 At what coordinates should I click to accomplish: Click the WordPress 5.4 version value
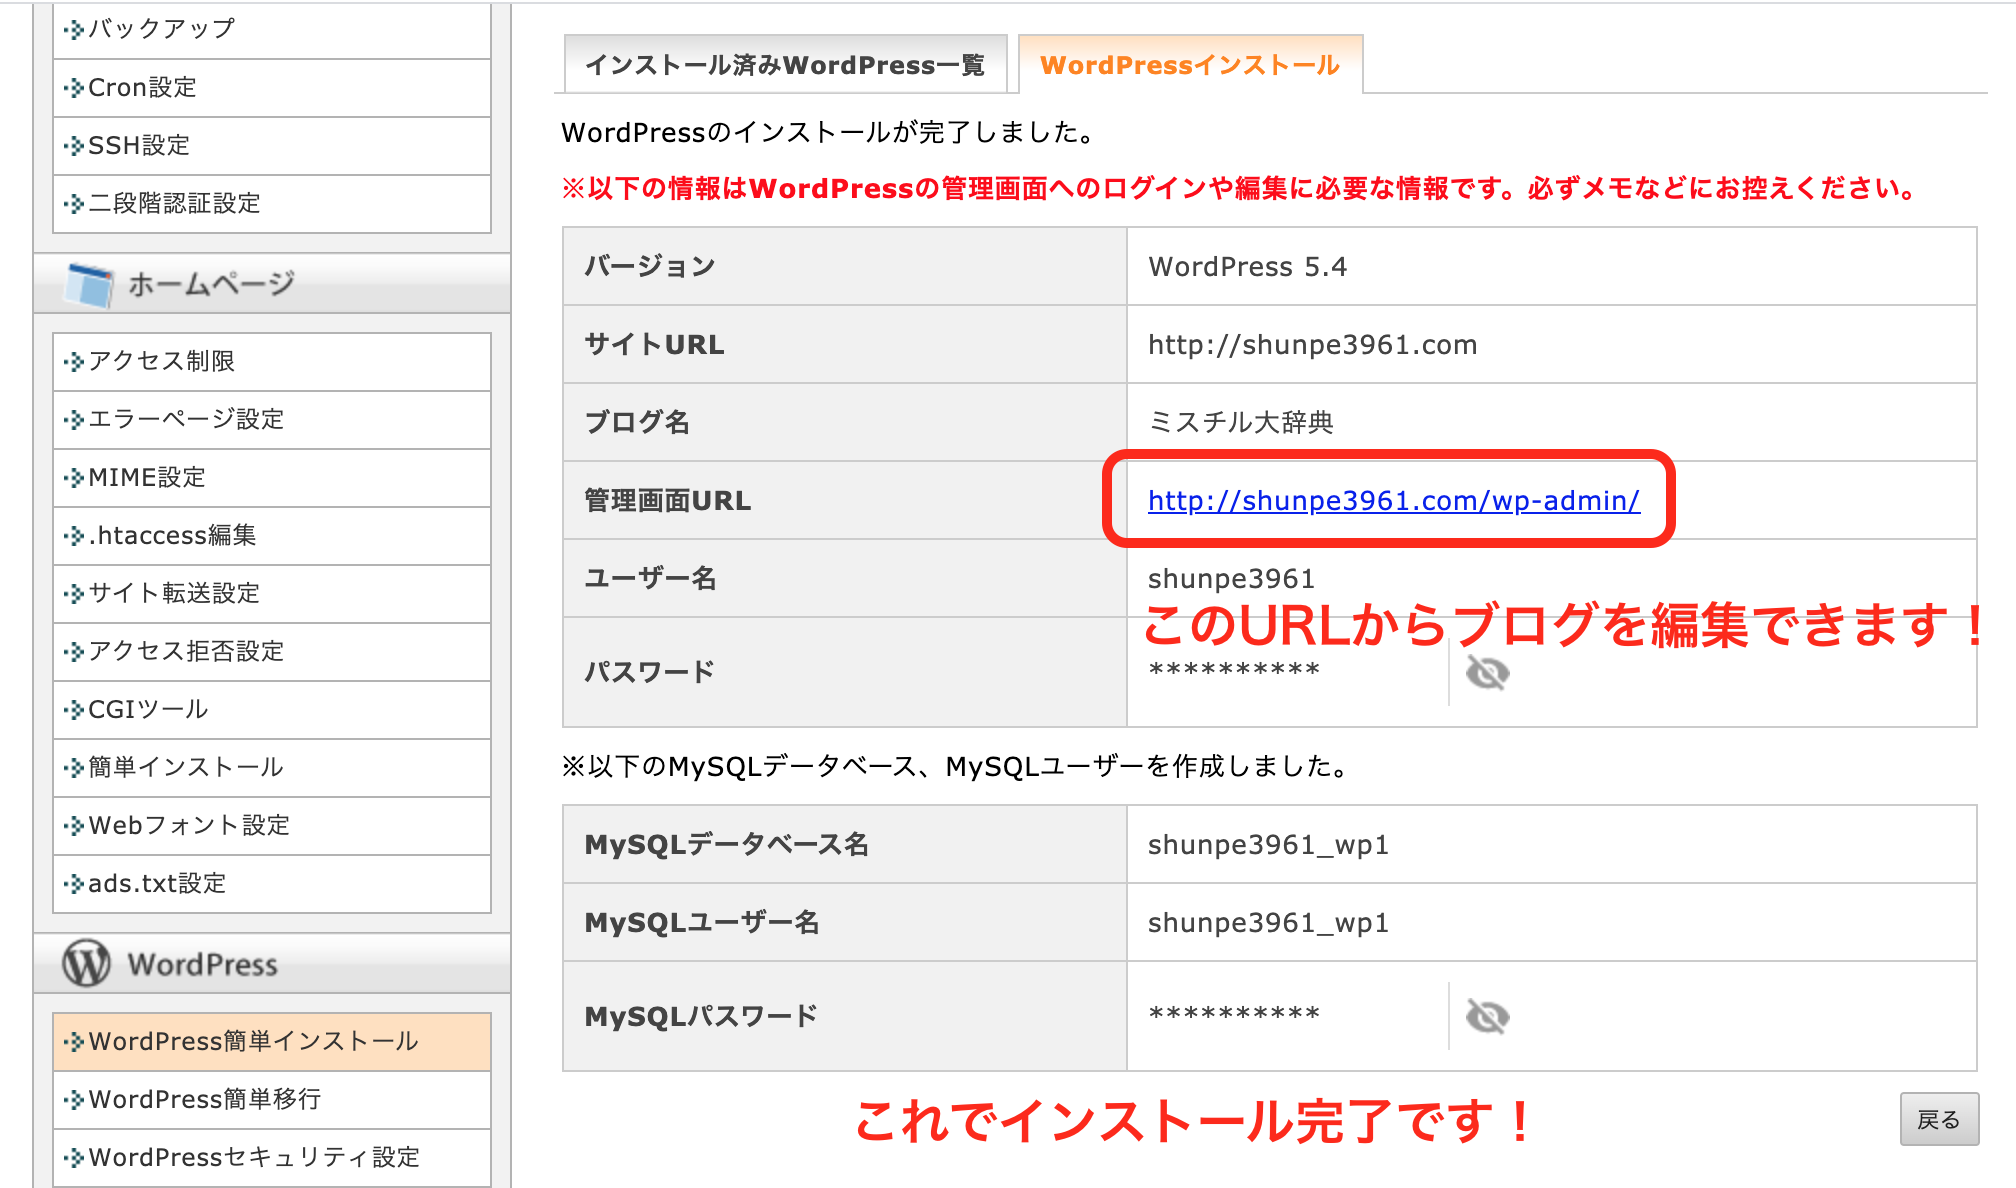point(1247,267)
